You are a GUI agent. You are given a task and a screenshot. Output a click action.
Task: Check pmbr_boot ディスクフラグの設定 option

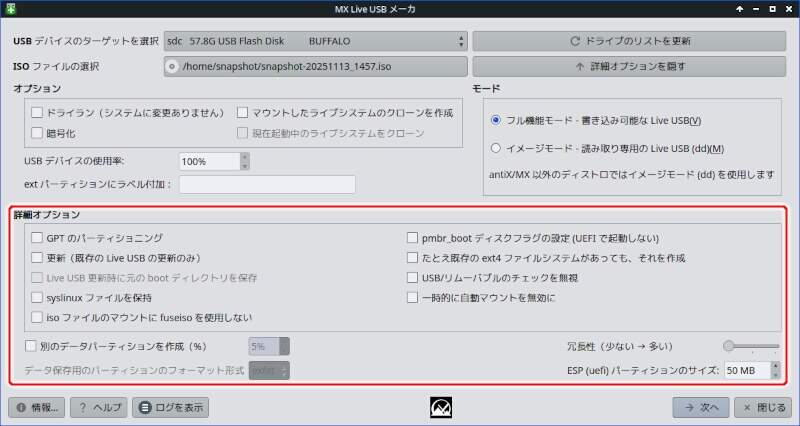[412, 238]
